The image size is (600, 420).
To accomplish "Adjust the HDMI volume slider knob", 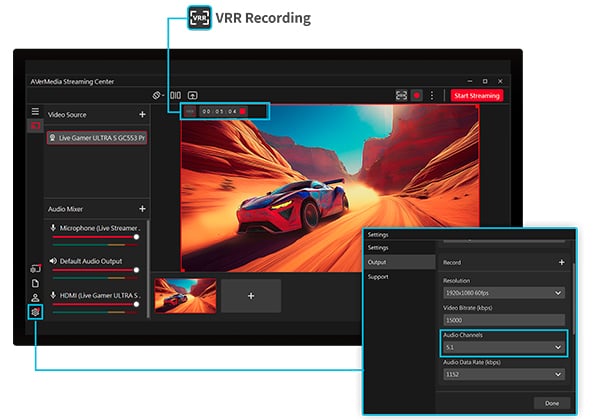I will (136, 304).
